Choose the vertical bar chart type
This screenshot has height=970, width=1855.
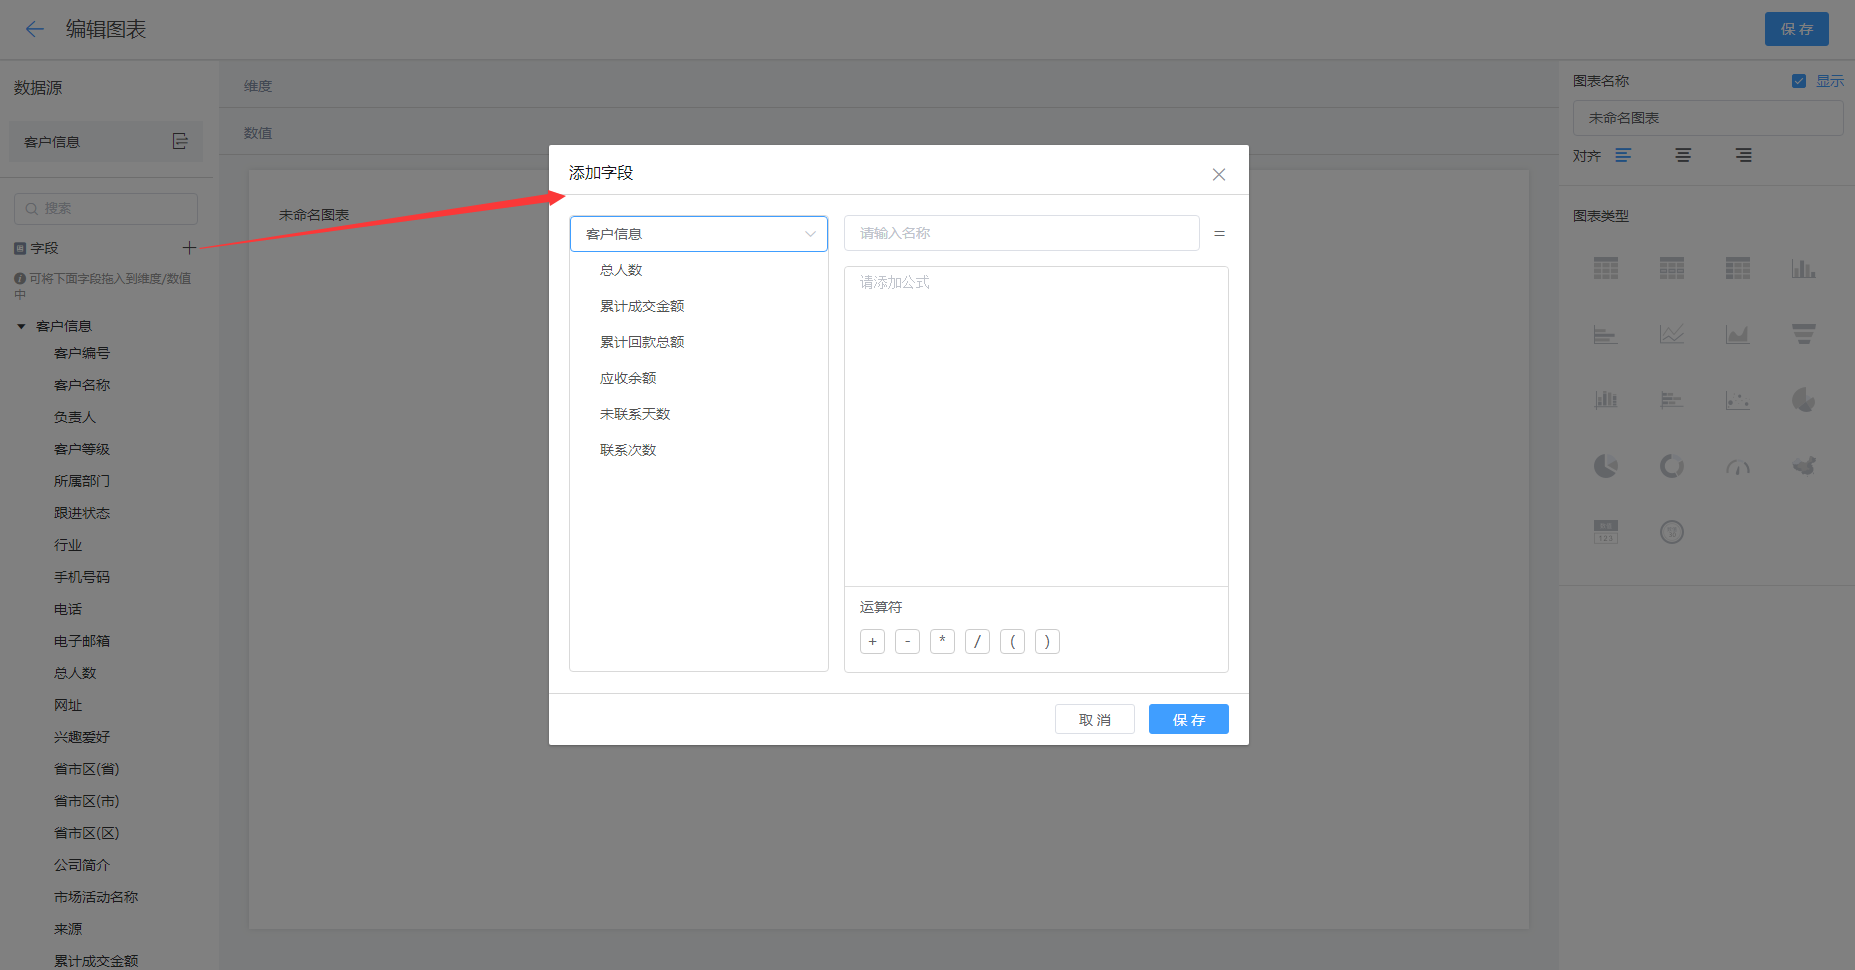click(x=1804, y=268)
